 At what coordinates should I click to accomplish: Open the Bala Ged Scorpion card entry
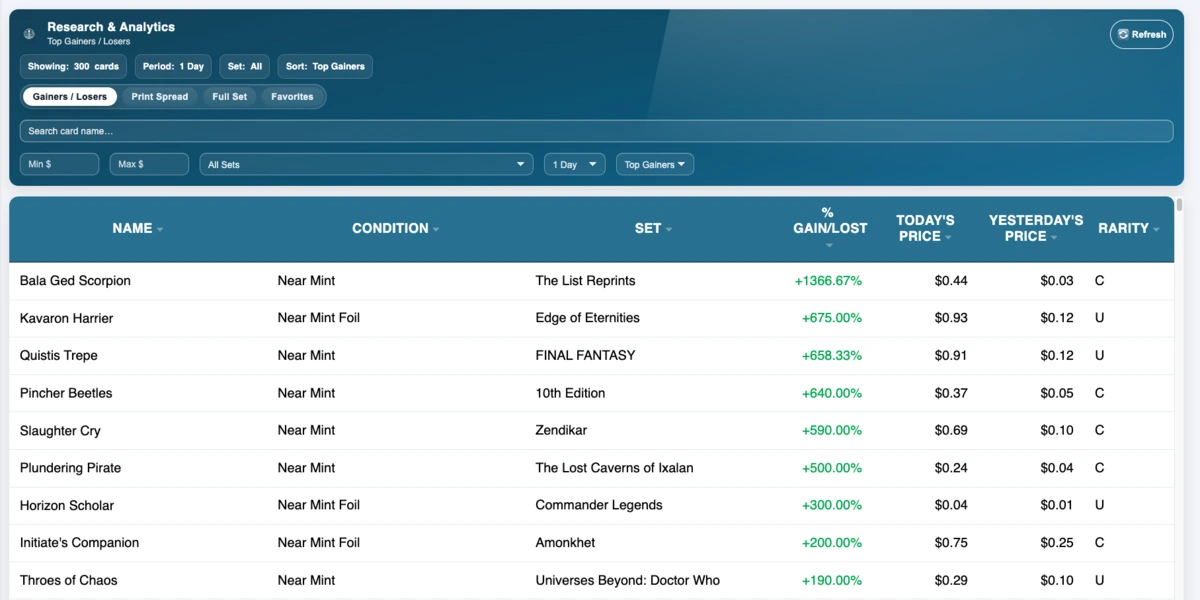pos(75,280)
